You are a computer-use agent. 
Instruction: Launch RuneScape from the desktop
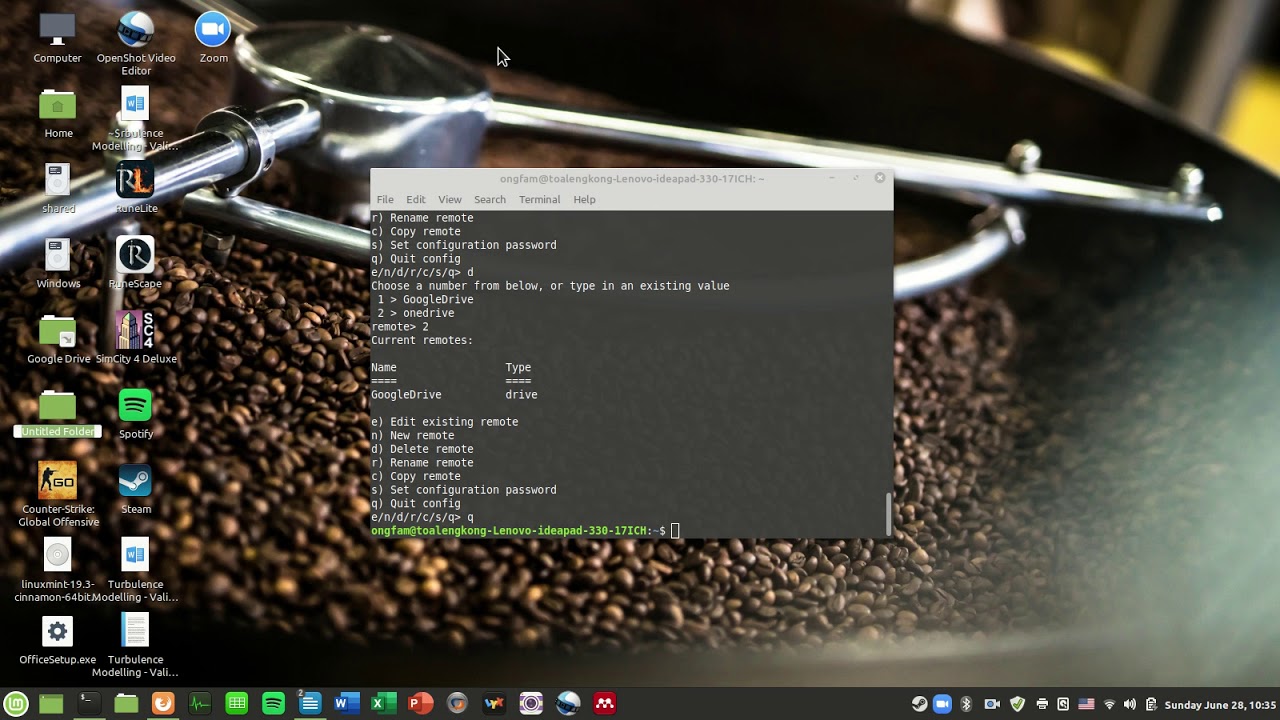(x=135, y=263)
